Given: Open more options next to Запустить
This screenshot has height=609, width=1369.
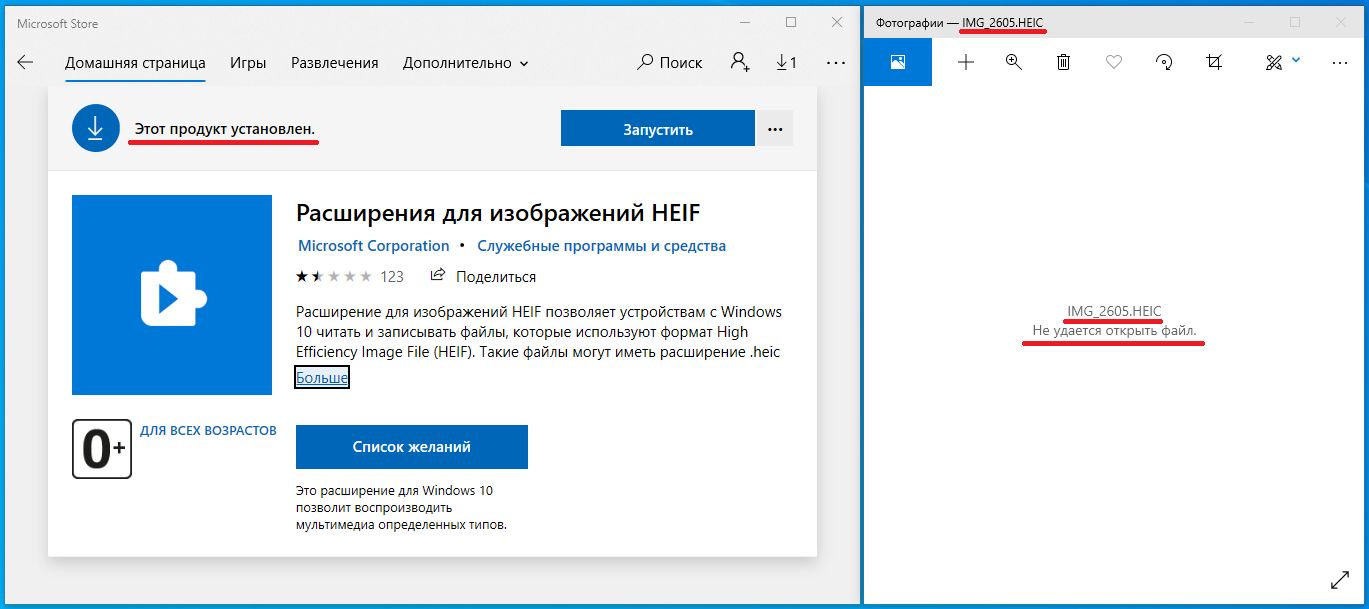Looking at the screenshot, I should pos(774,129).
